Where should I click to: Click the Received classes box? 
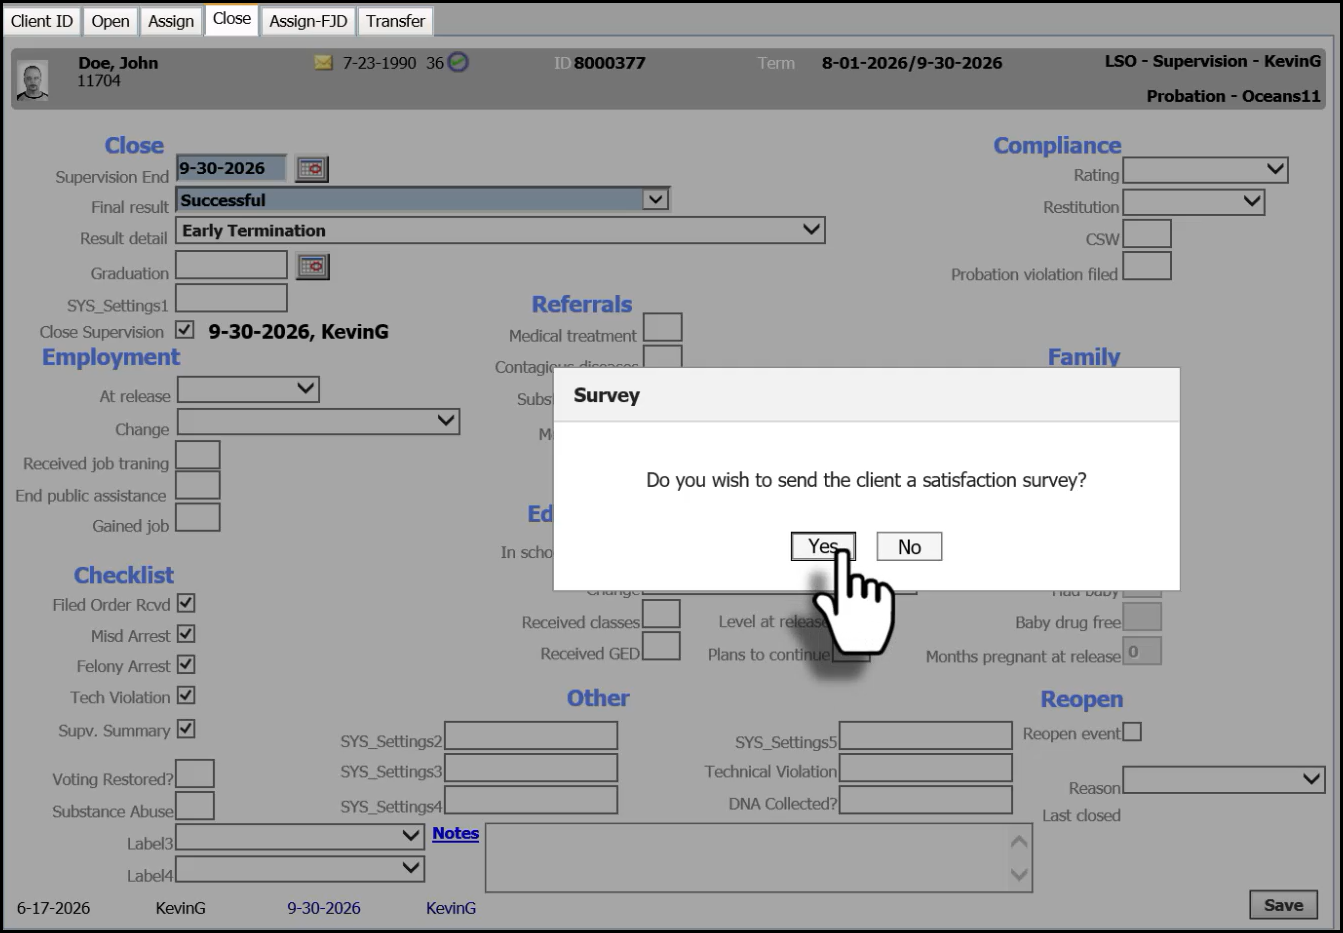click(x=661, y=614)
